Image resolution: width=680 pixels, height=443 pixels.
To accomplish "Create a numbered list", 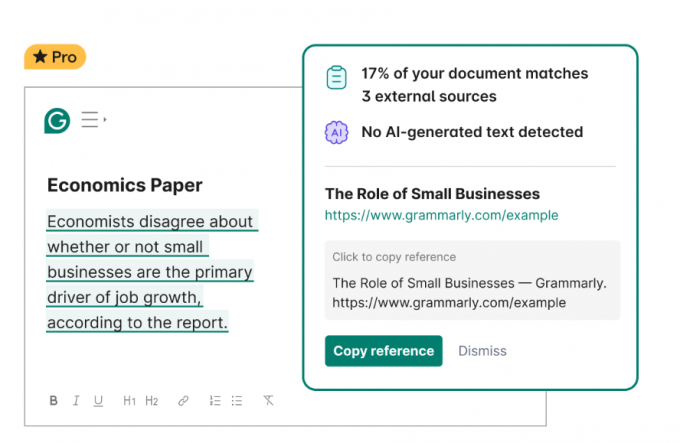I will coord(215,401).
